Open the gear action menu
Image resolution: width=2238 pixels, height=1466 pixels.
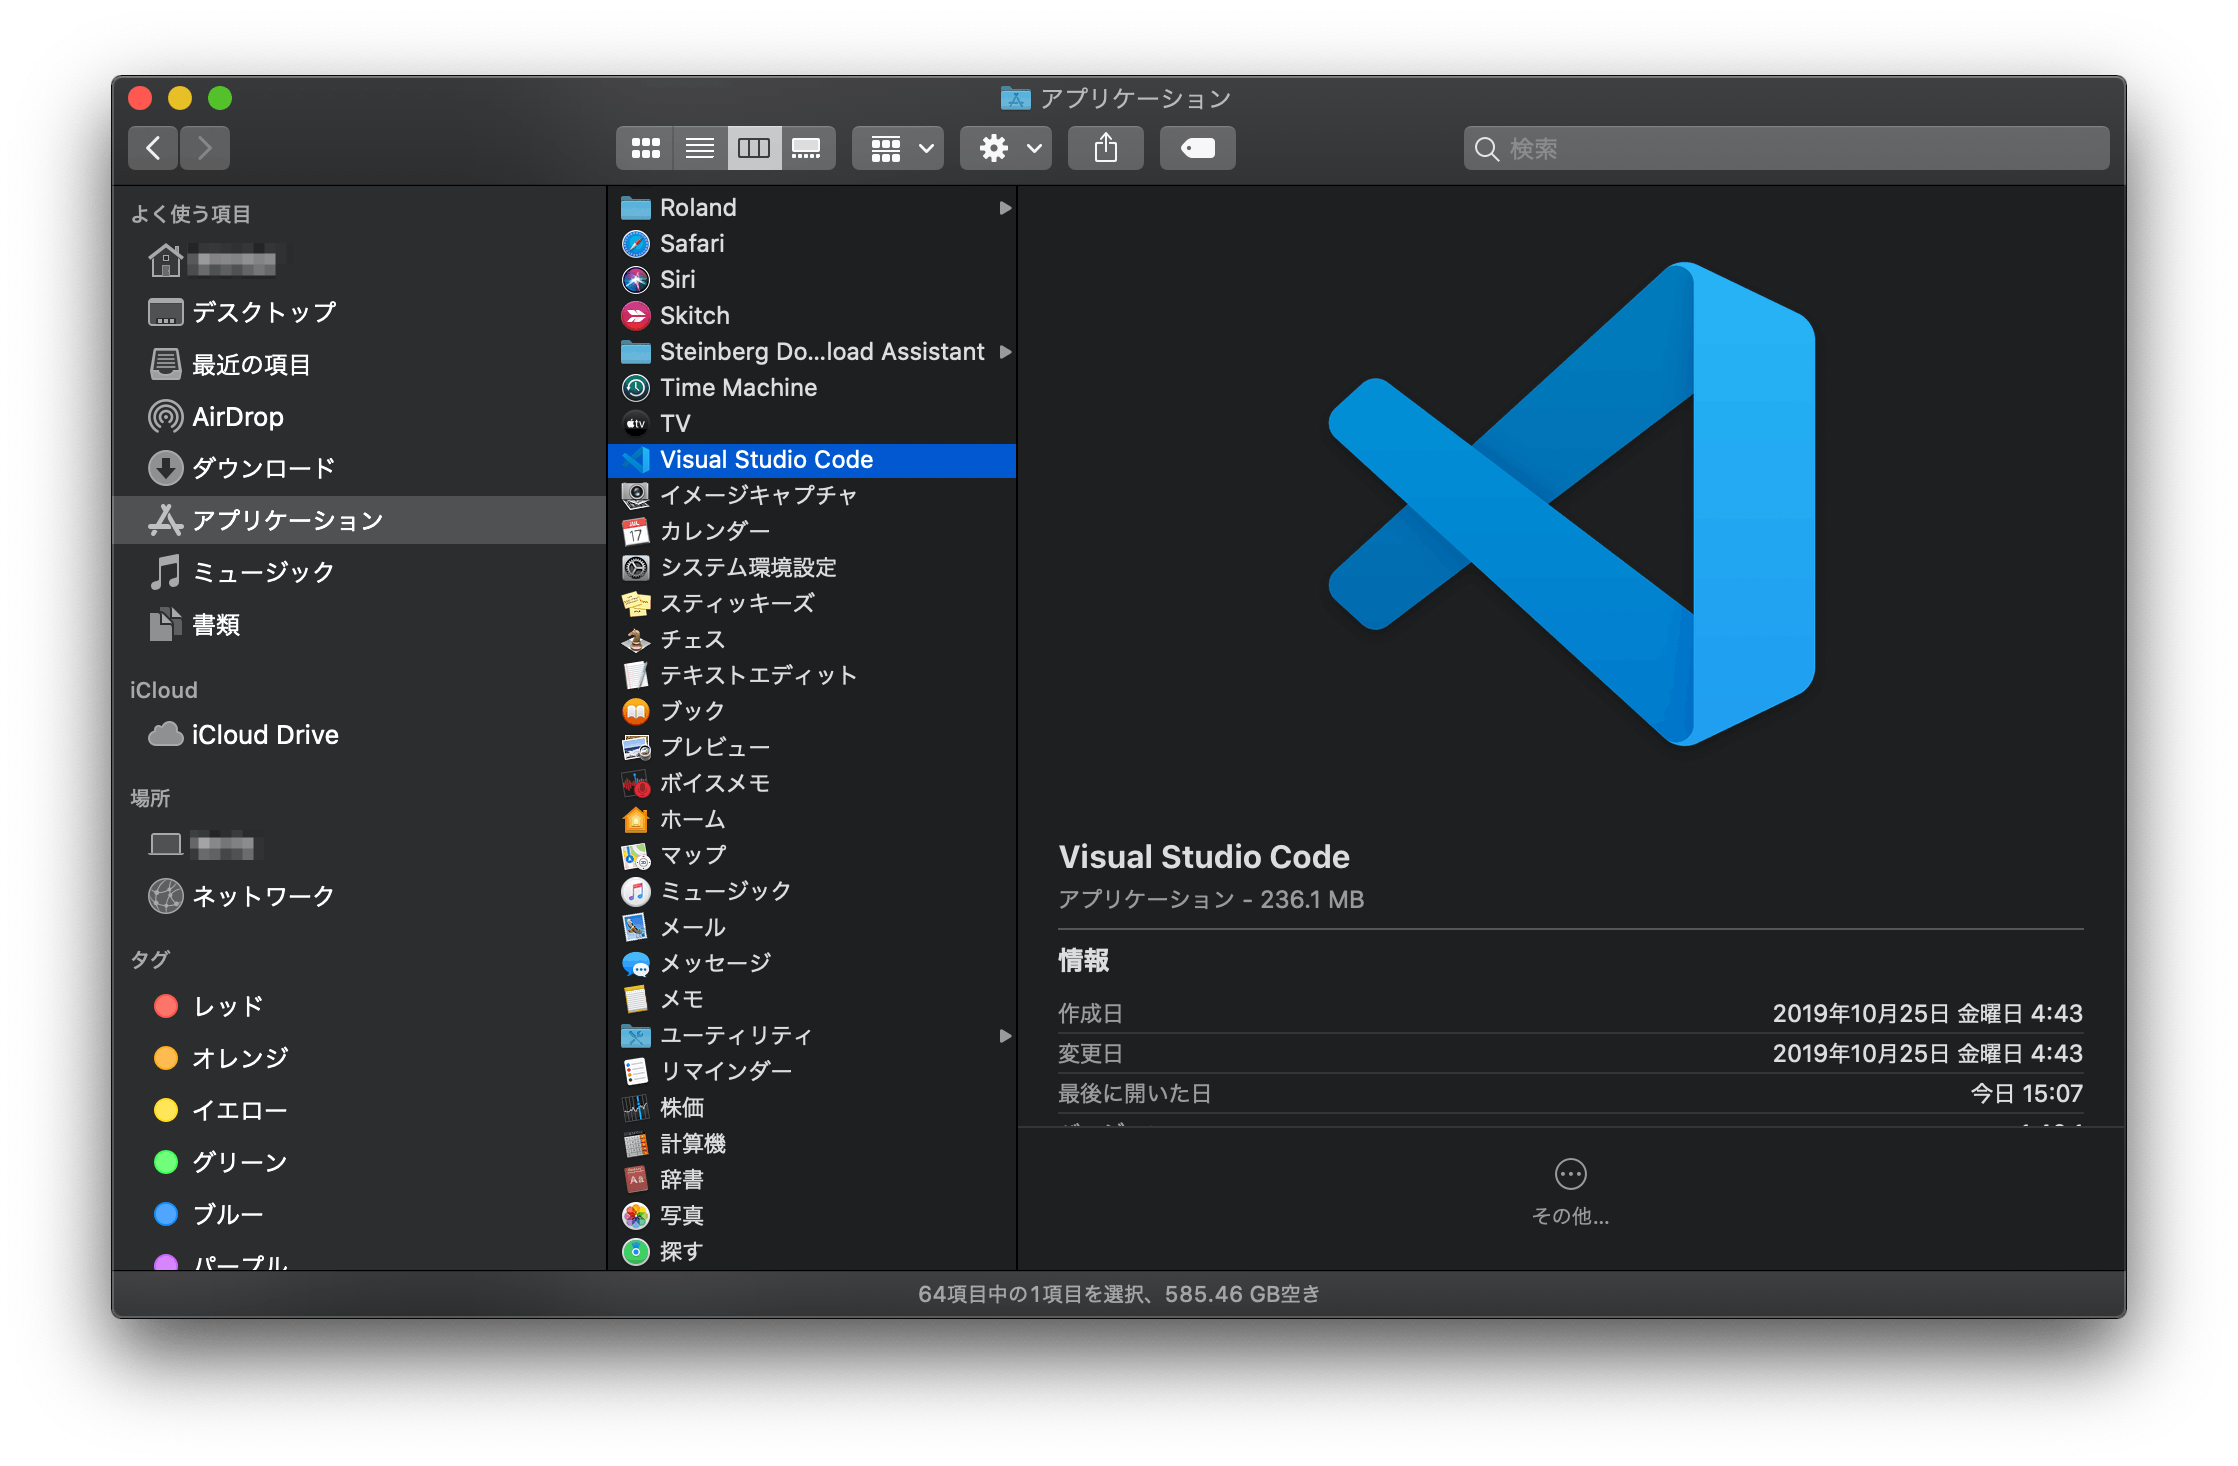(x=1005, y=147)
